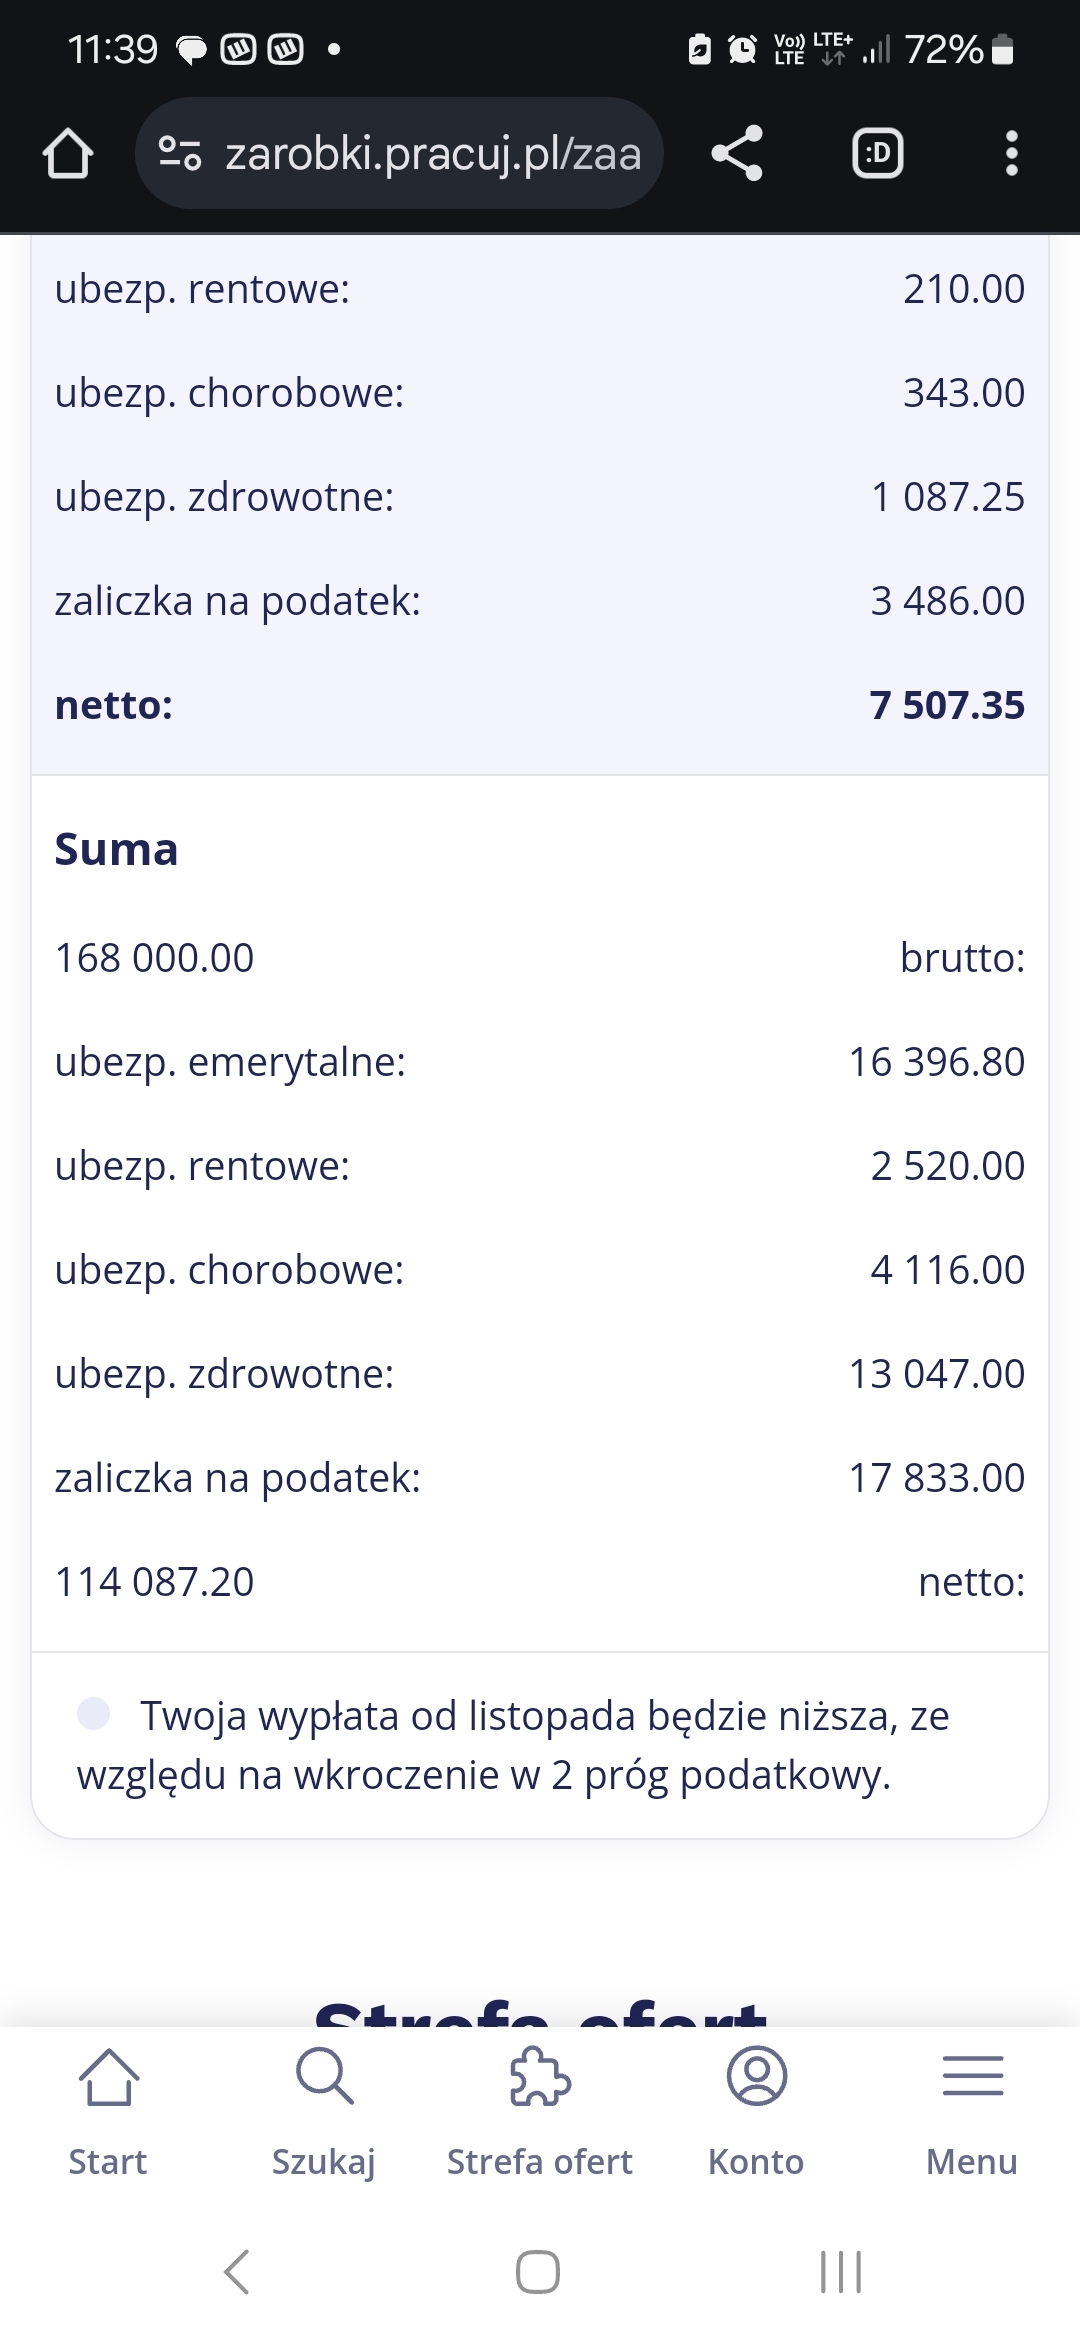The image size is (1080, 2340).
Task: Open Android recent apps button
Action: point(840,2272)
